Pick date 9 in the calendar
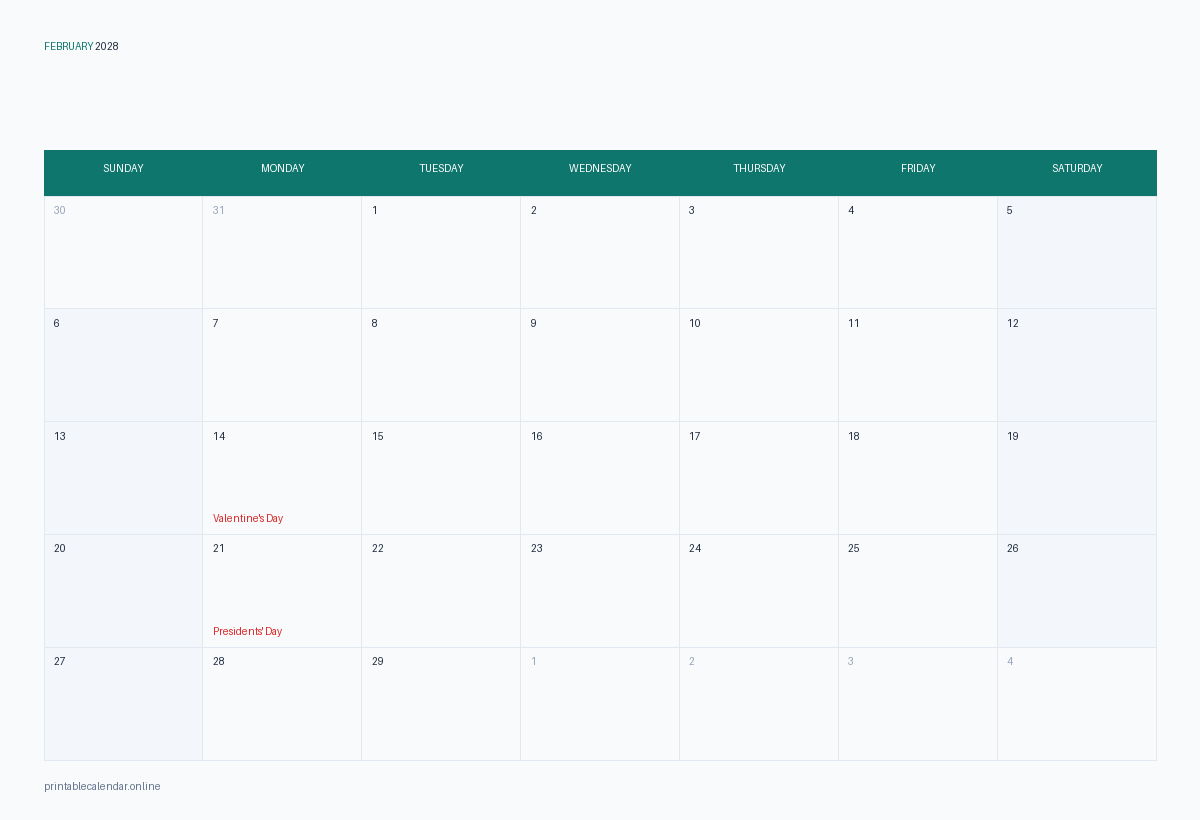 [x=600, y=365]
